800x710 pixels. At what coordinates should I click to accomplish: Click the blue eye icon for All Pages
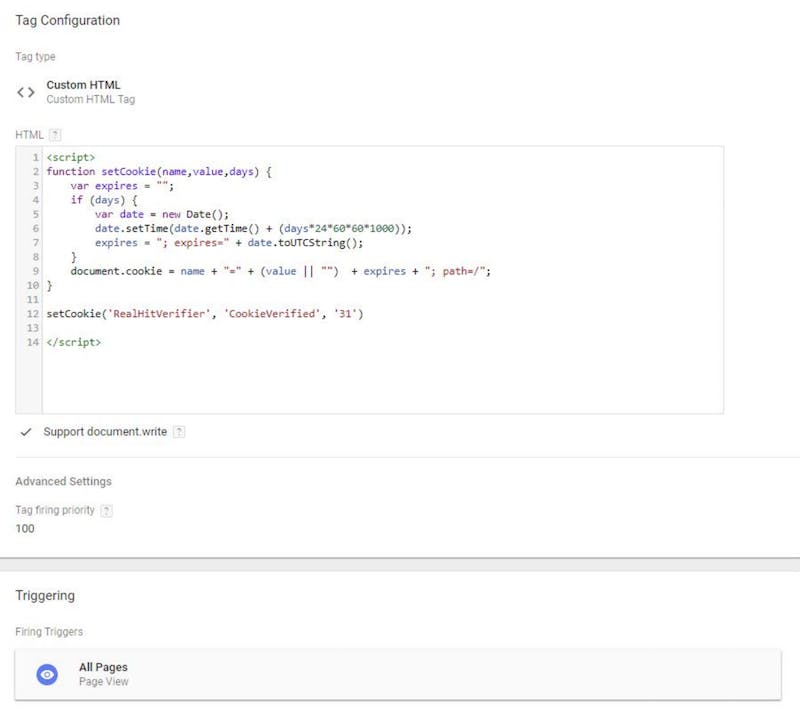click(47, 675)
